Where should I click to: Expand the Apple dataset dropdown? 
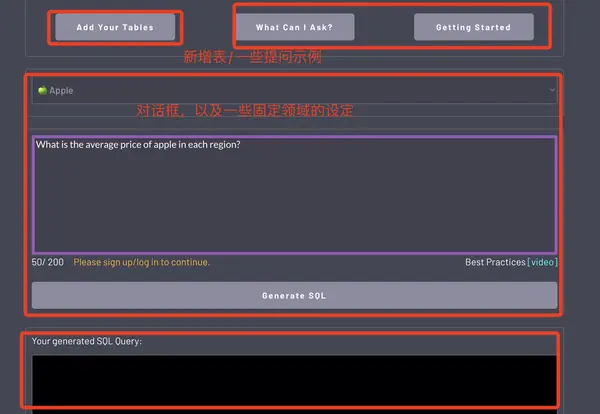(x=294, y=91)
